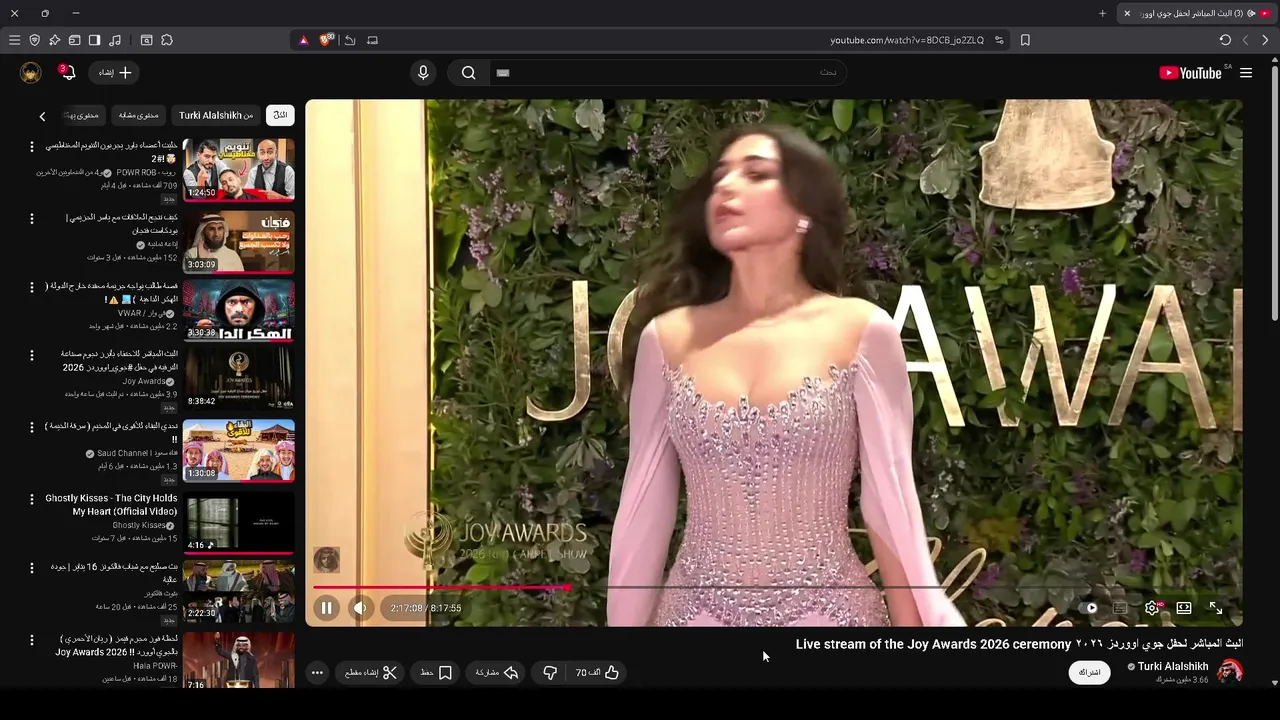Select the 'Related content' filter chip
1280x720 pixels.
click(138, 116)
